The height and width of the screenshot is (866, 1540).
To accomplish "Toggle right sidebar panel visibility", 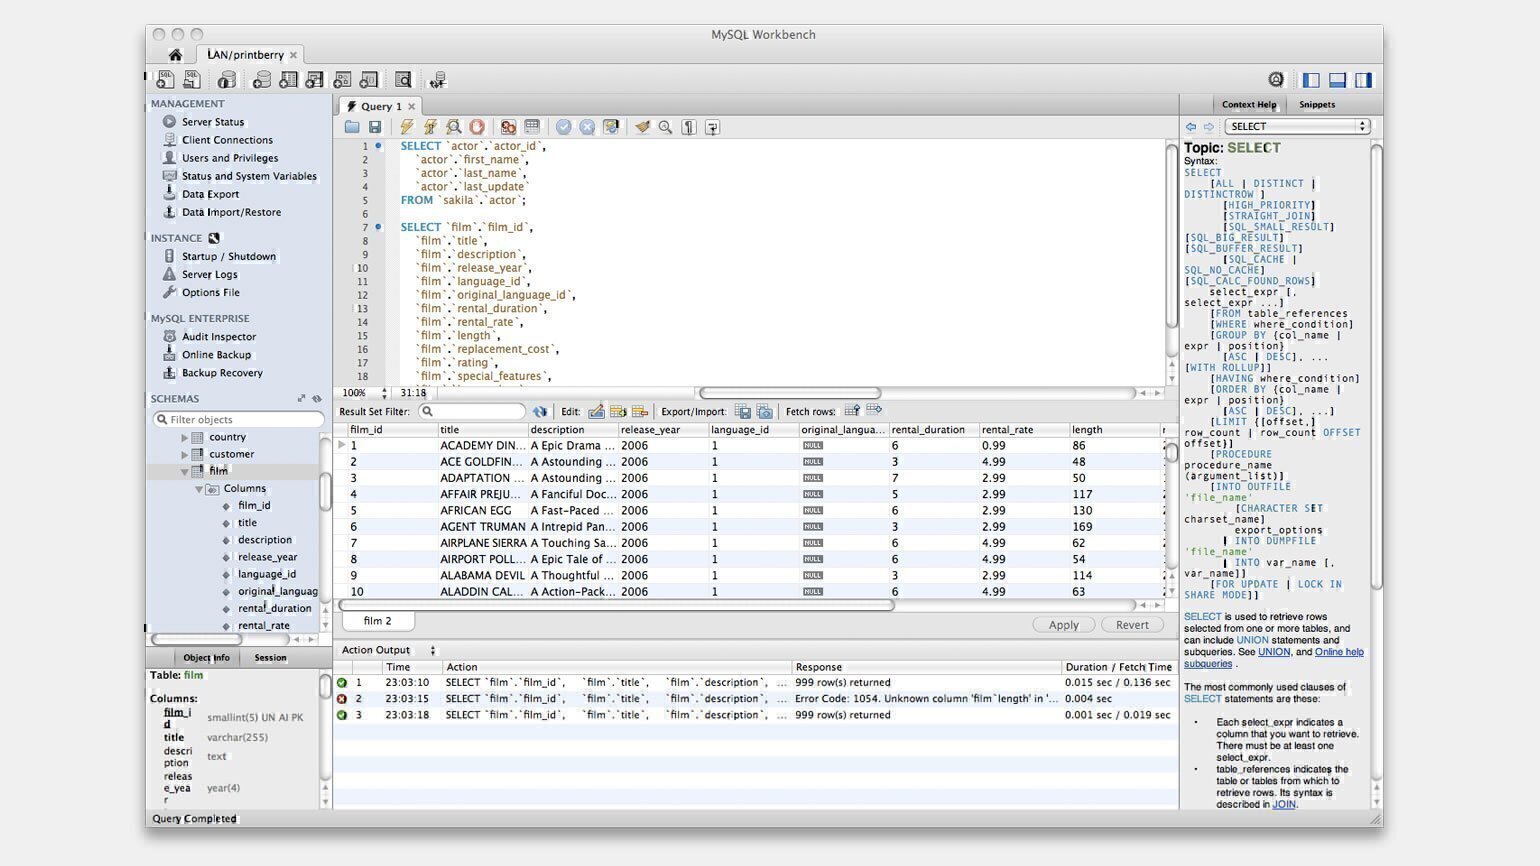I will [x=1363, y=80].
